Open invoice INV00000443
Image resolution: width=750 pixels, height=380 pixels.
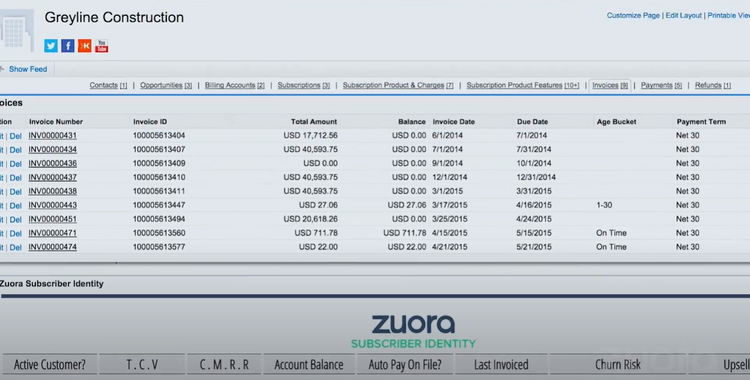[x=53, y=205]
